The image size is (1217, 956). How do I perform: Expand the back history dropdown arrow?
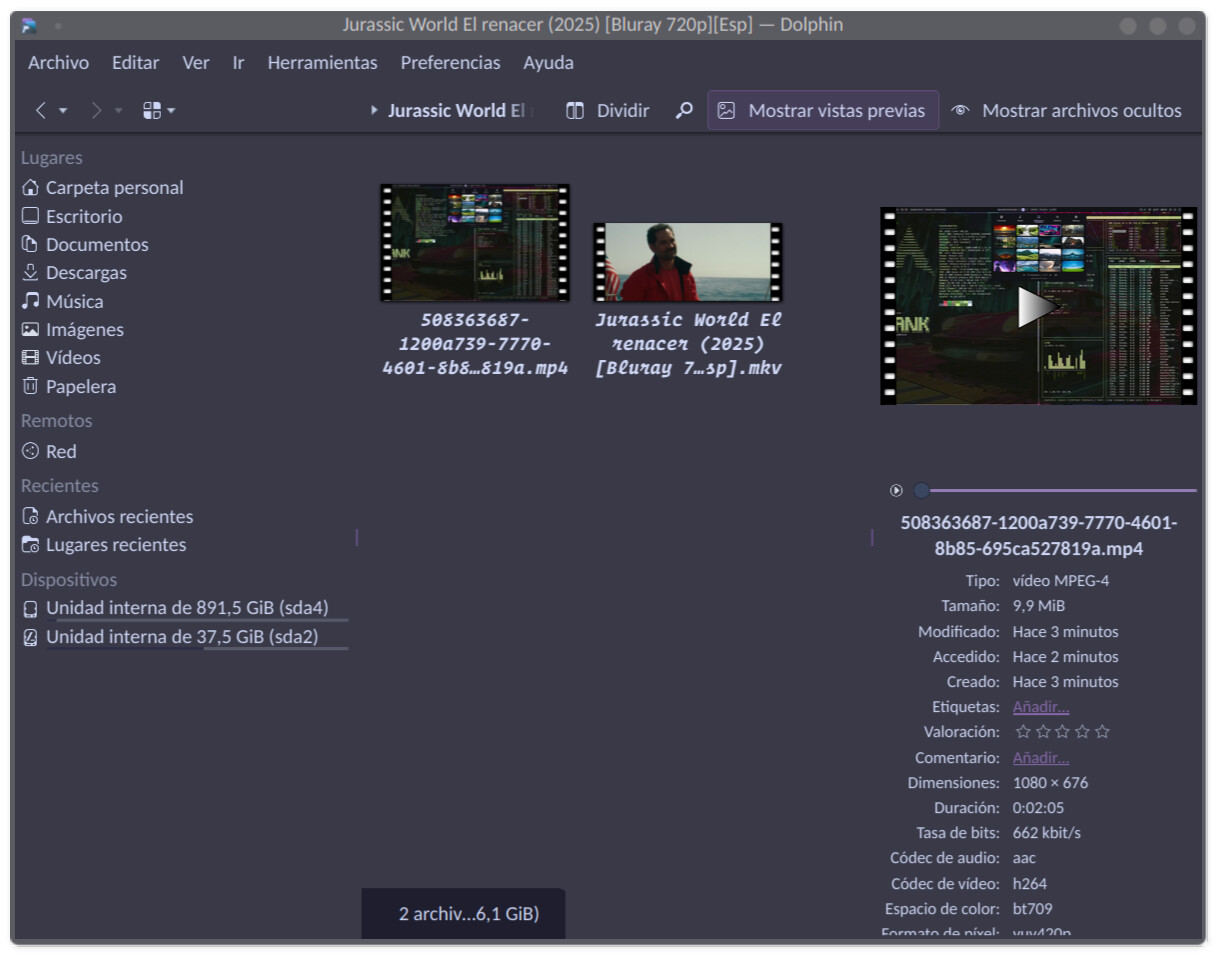point(63,111)
